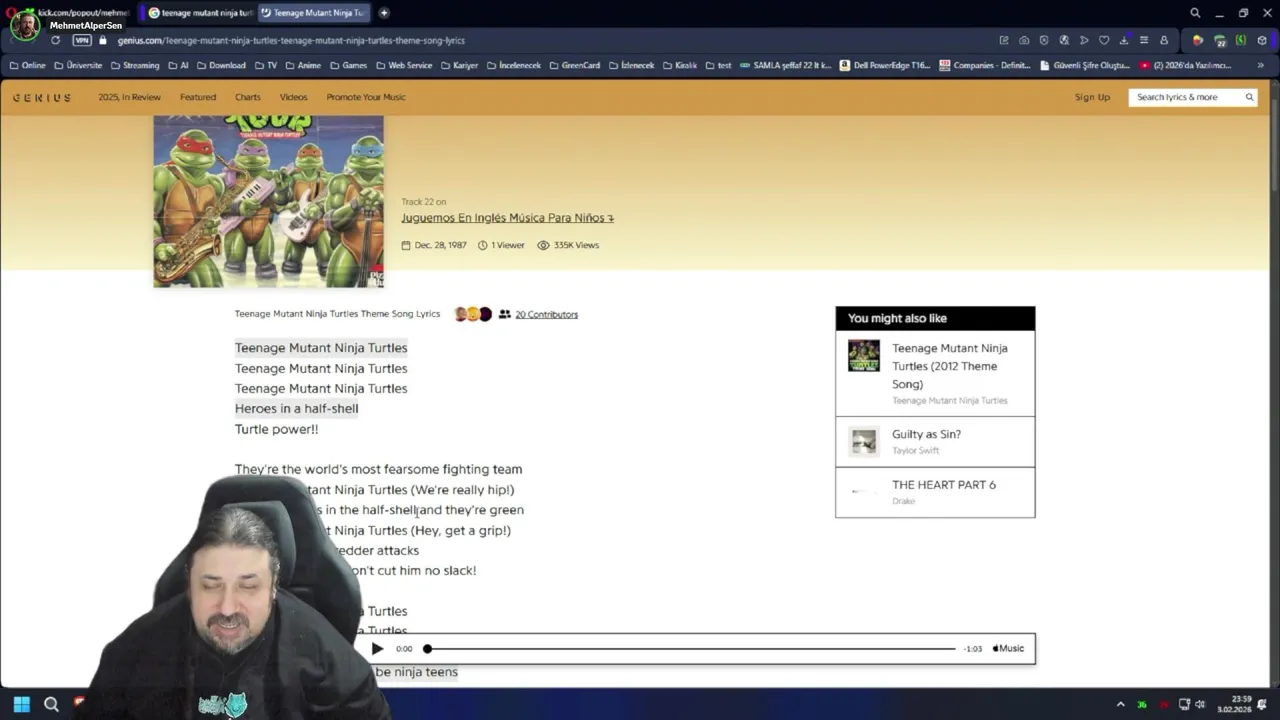Open the Streaming bookmarks folder

point(135,65)
